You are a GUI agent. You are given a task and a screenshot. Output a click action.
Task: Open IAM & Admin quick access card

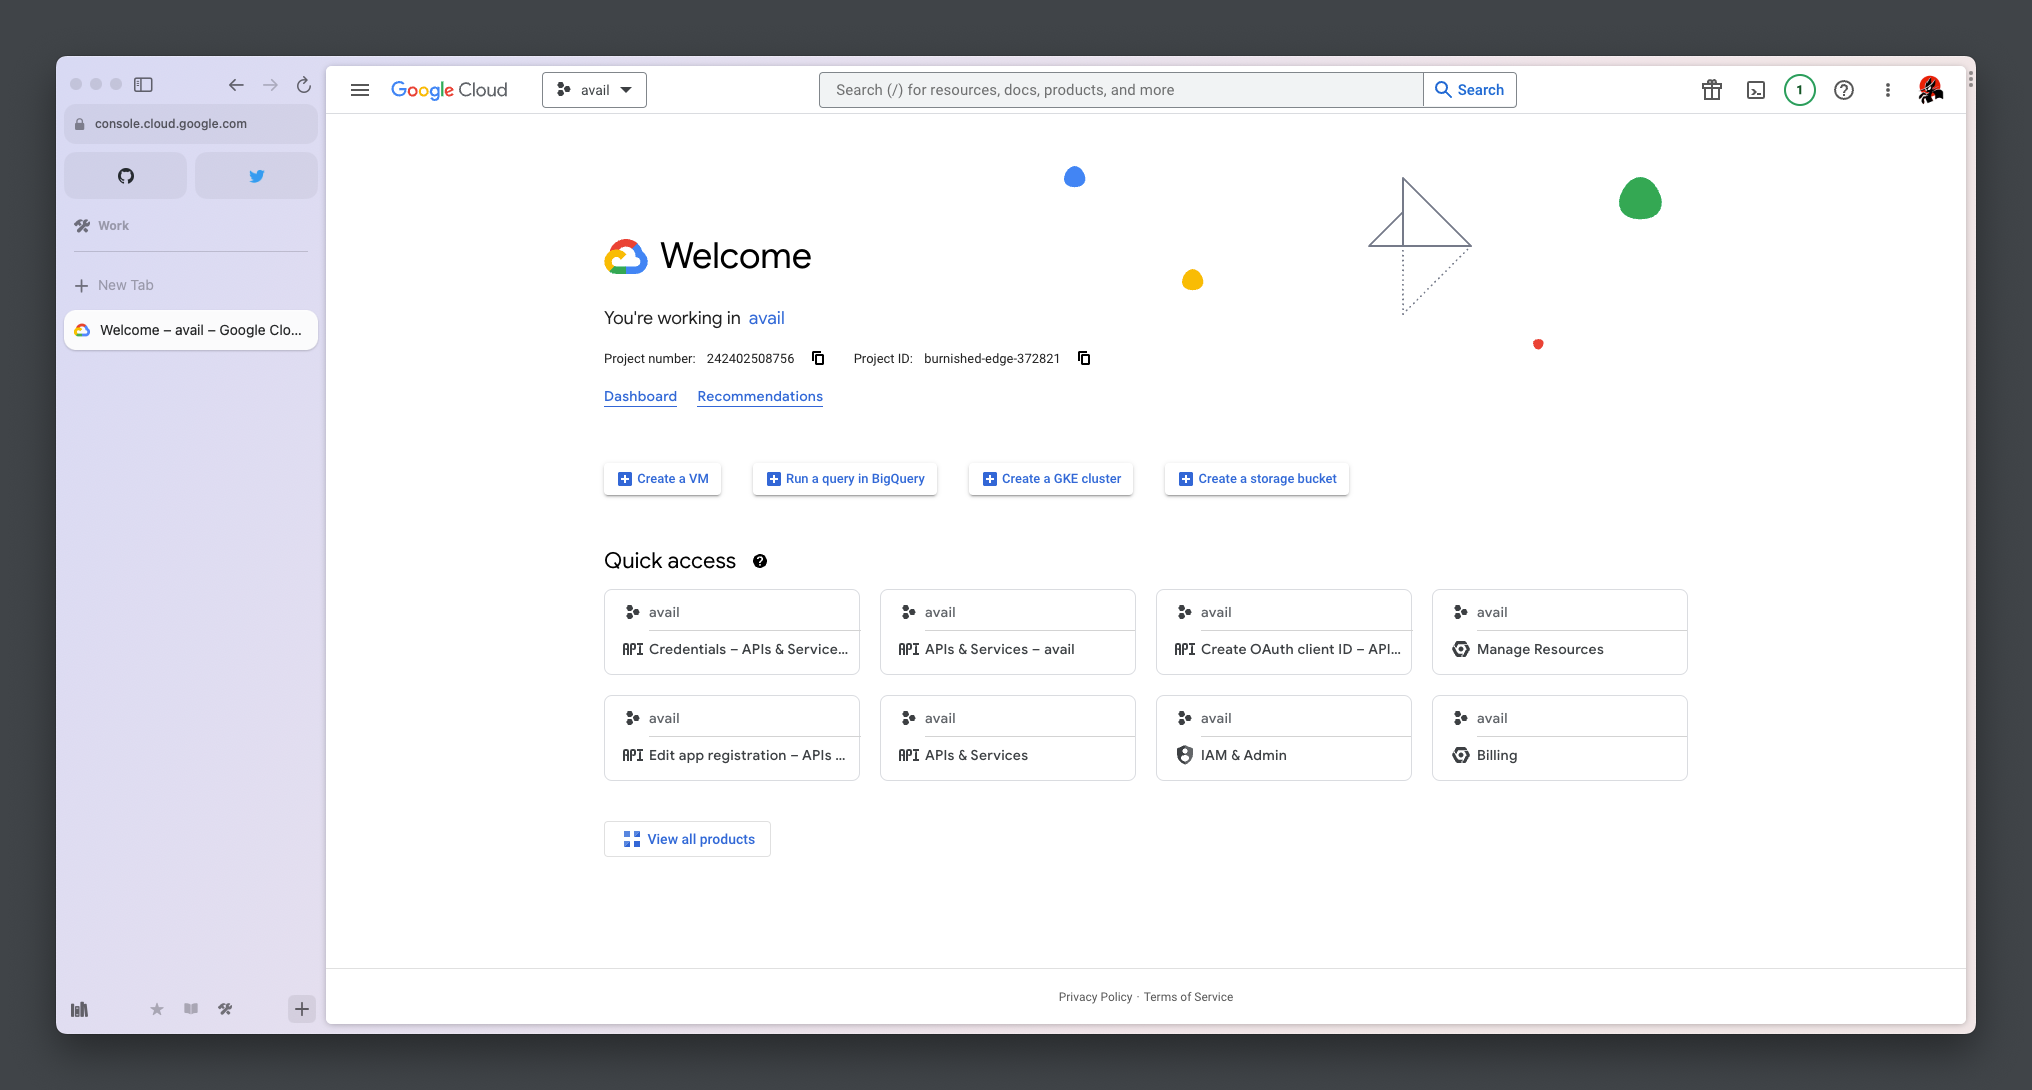point(1284,738)
